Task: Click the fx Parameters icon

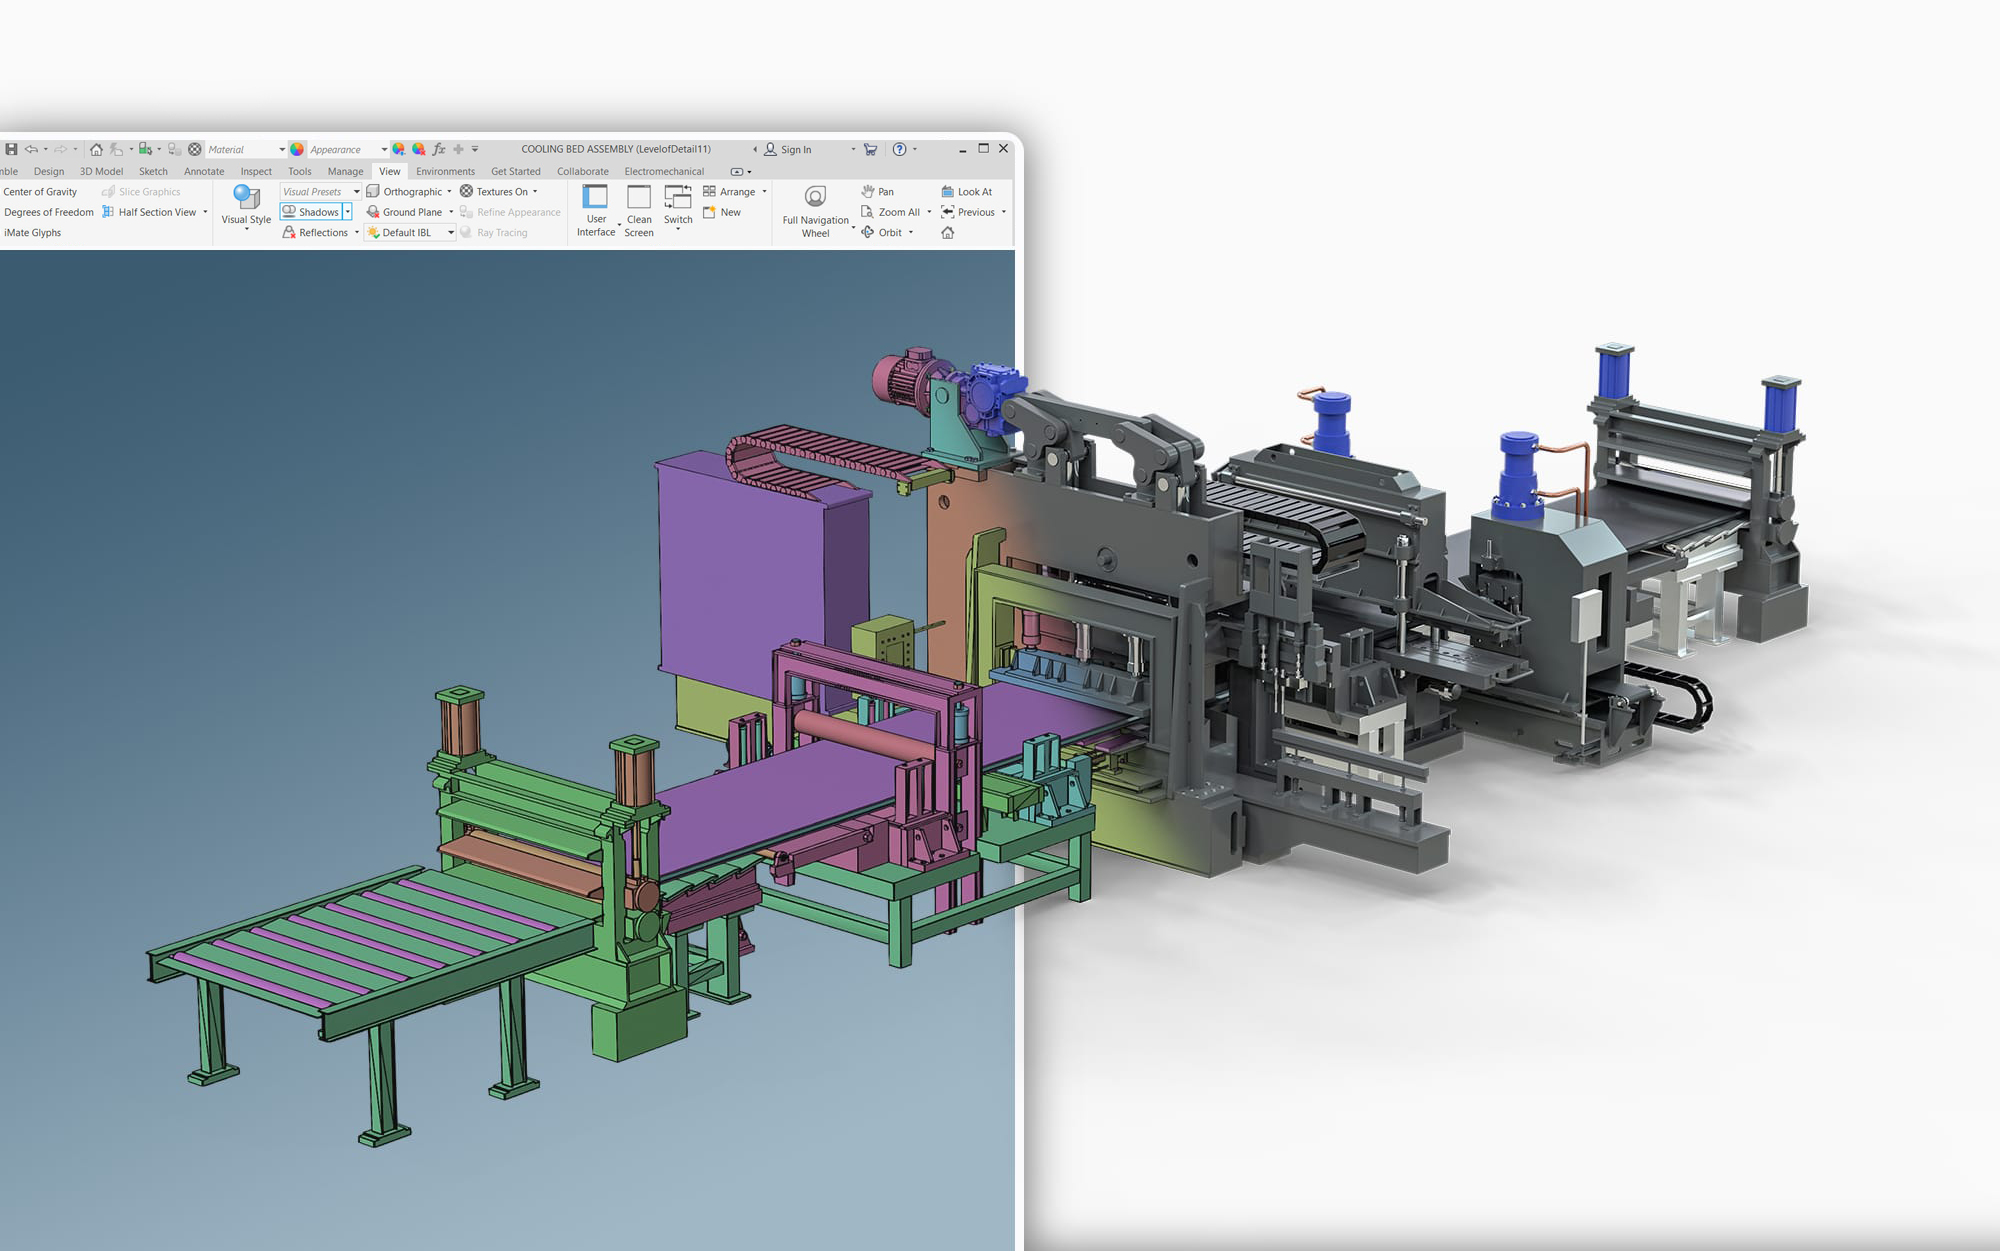Action: (439, 149)
